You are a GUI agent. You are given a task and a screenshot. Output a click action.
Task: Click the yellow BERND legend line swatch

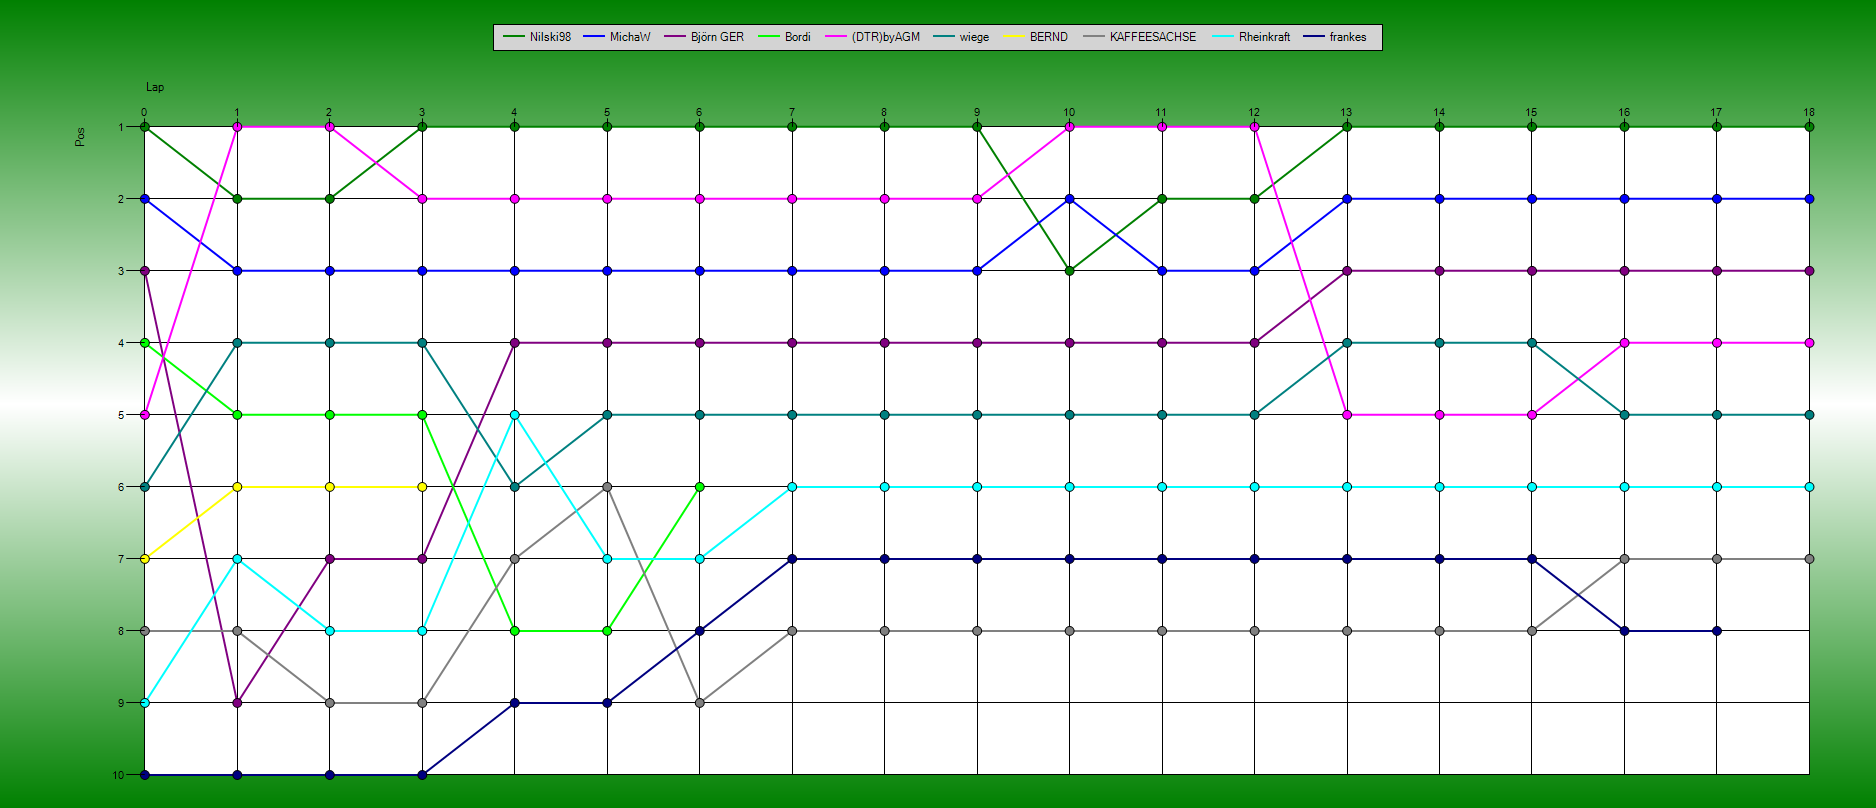tap(1014, 37)
